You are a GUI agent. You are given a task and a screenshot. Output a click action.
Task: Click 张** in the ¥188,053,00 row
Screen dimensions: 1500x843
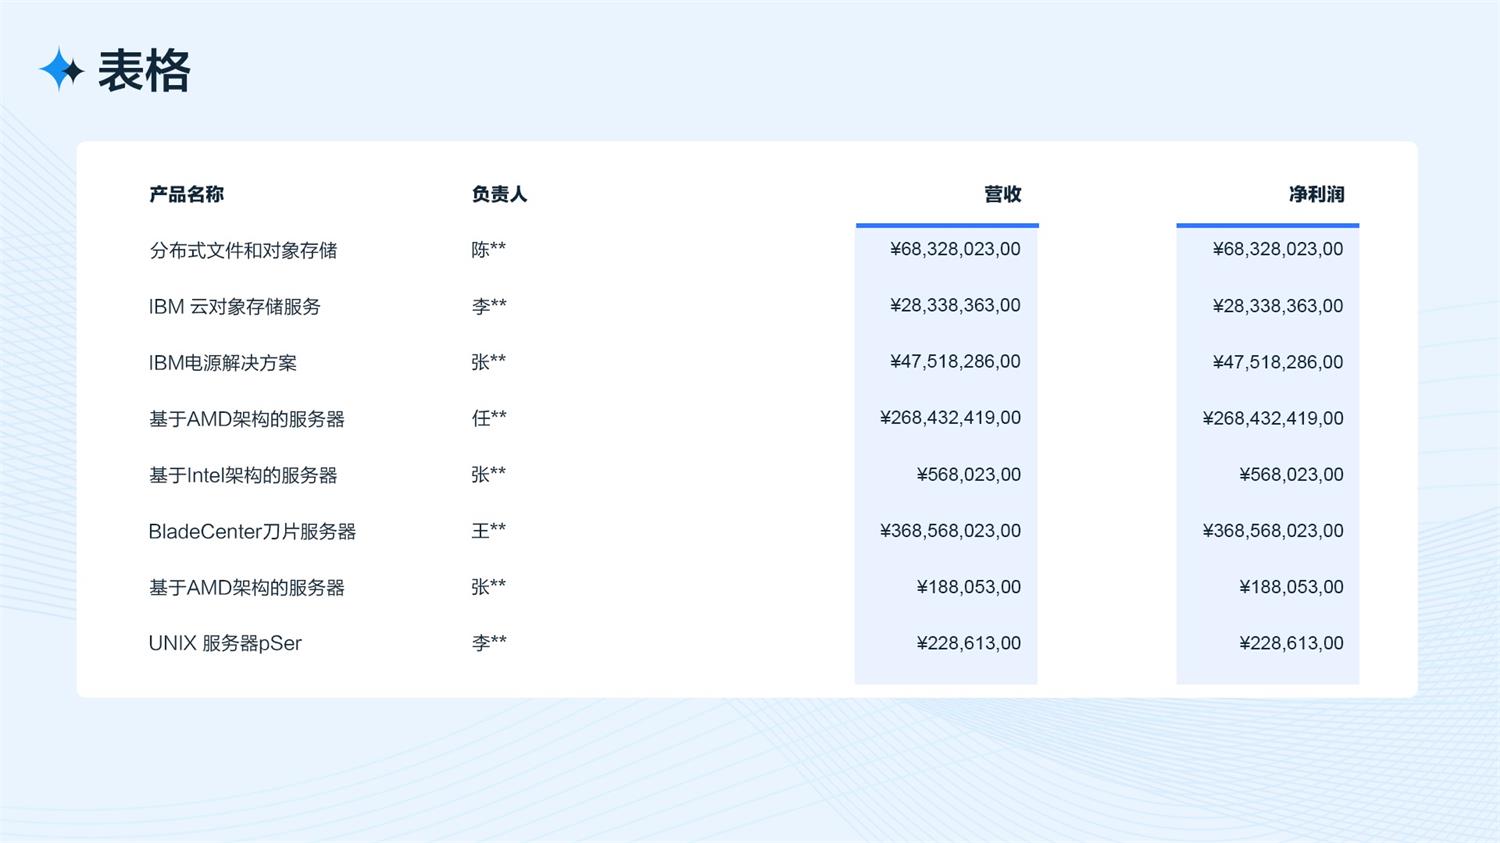coord(489,587)
